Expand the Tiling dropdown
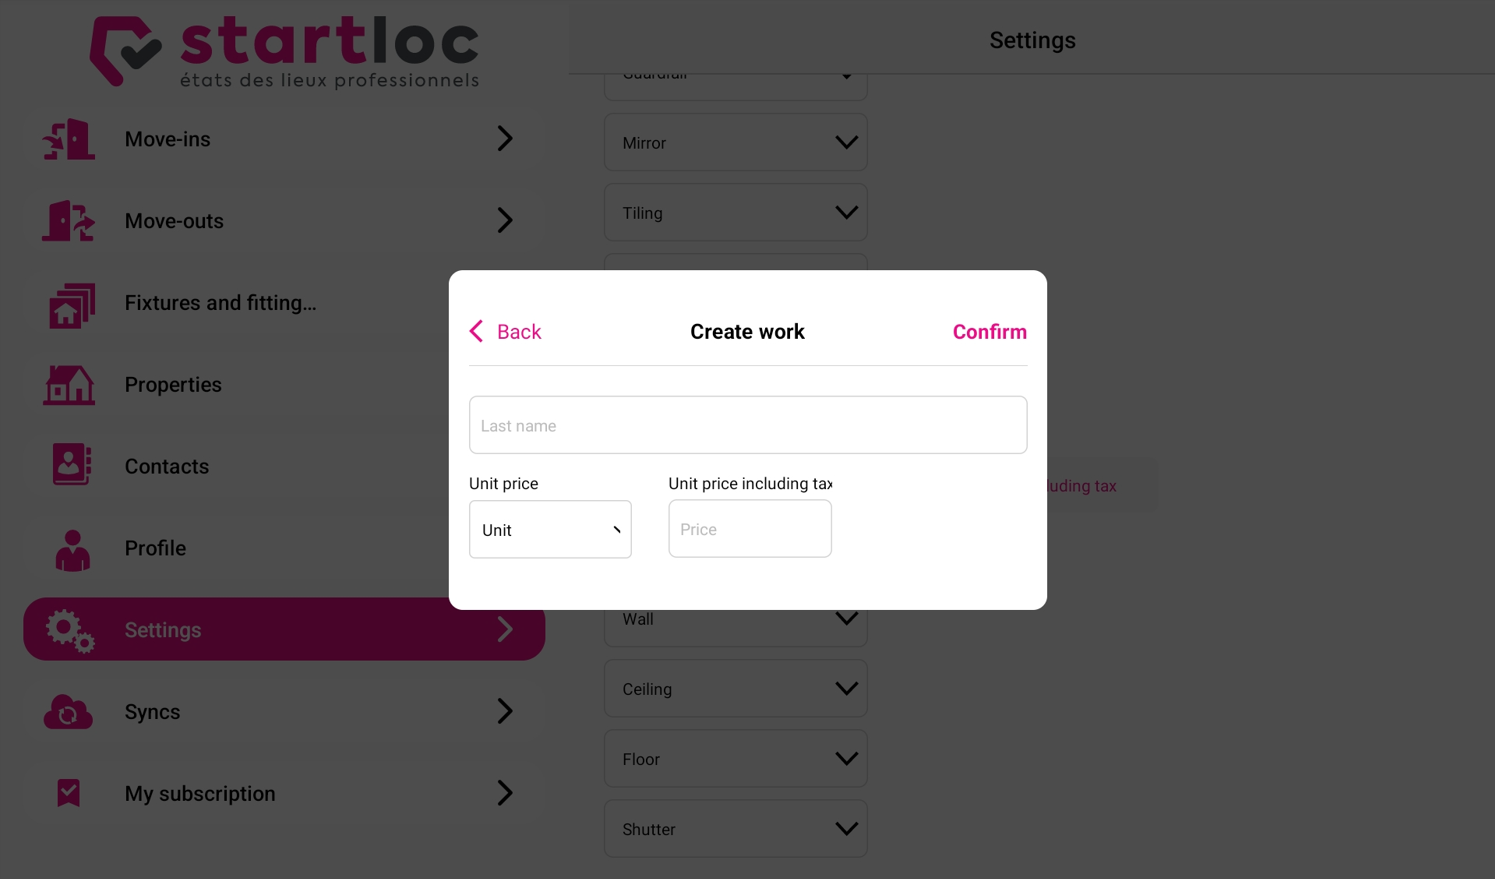Image resolution: width=1495 pixels, height=879 pixels. click(735, 213)
